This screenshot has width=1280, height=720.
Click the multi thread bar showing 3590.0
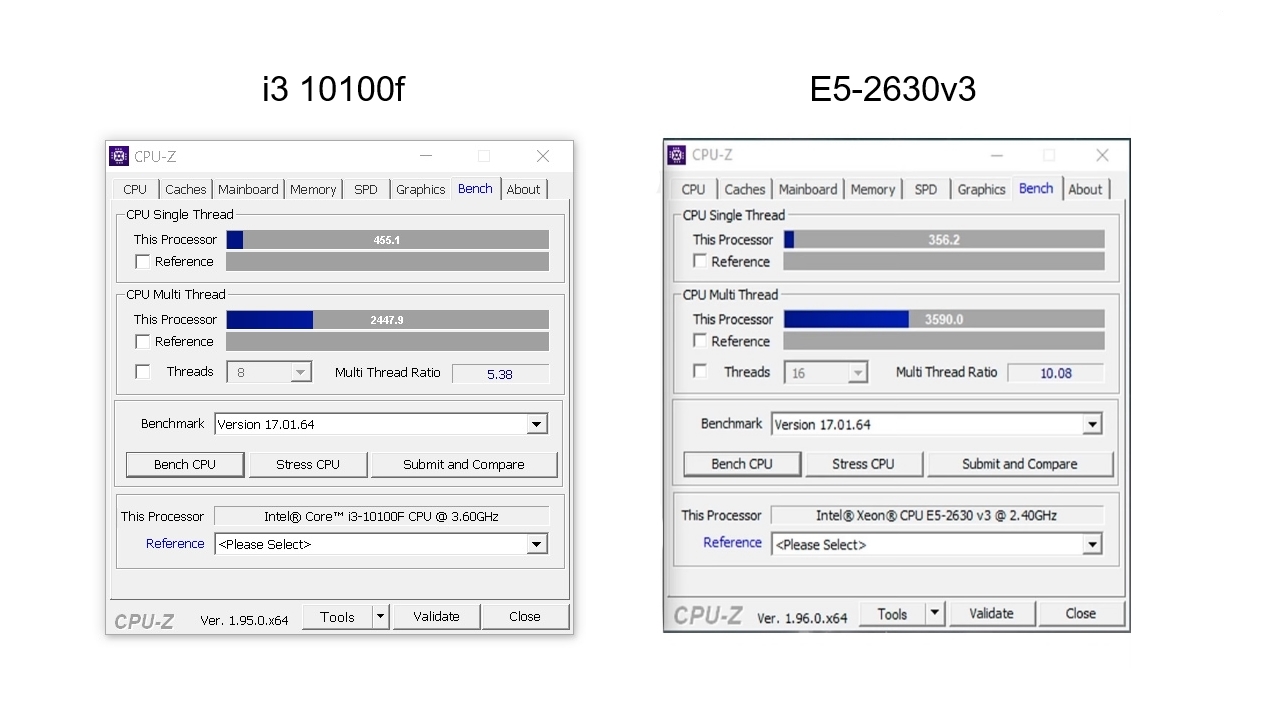pyautogui.click(x=944, y=320)
